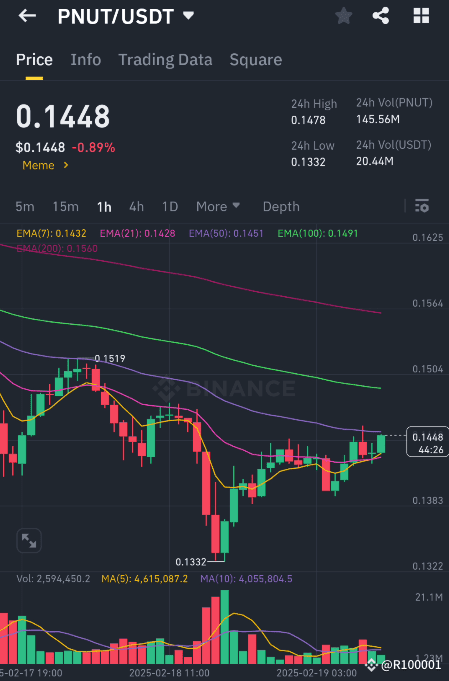This screenshot has width=449, height=681.
Task: Go back using the left arrow
Action: [x=27, y=16]
